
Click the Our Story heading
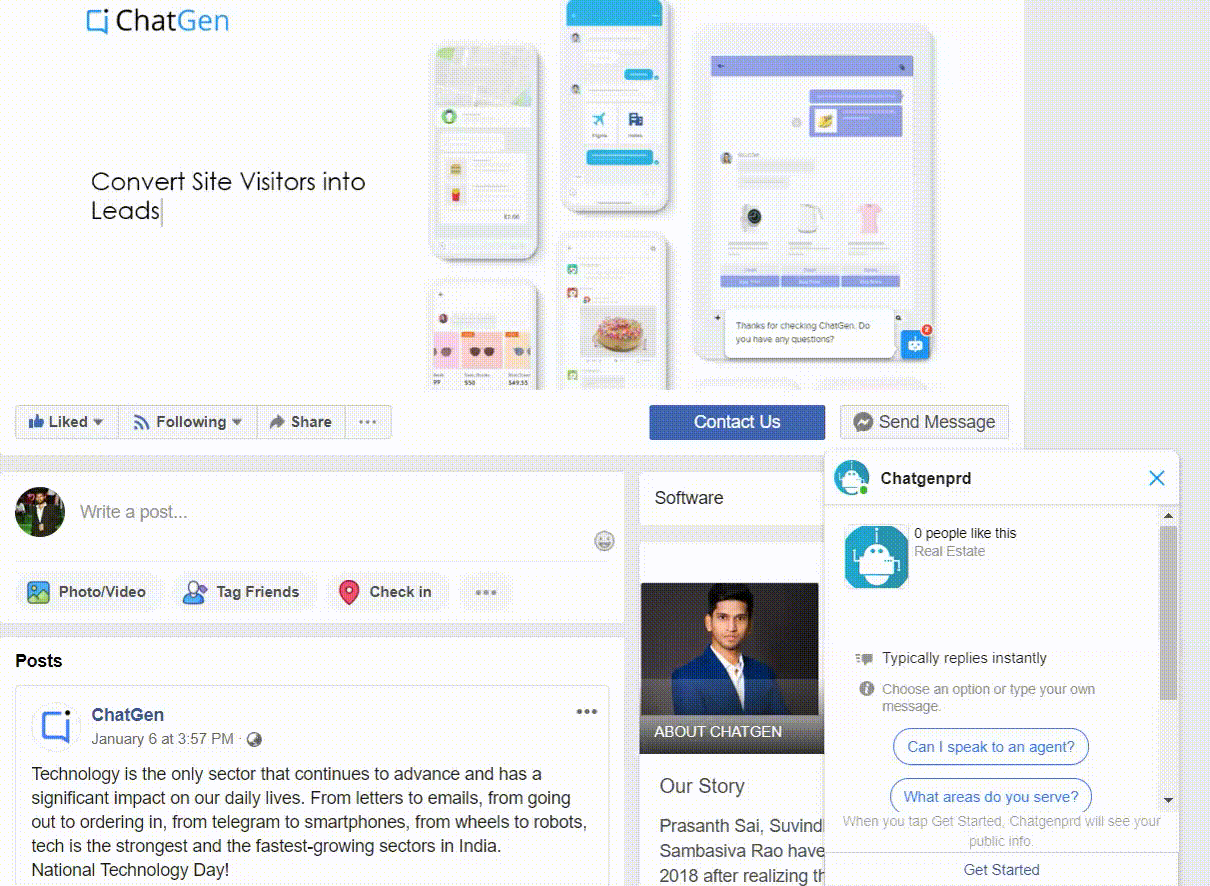702,786
